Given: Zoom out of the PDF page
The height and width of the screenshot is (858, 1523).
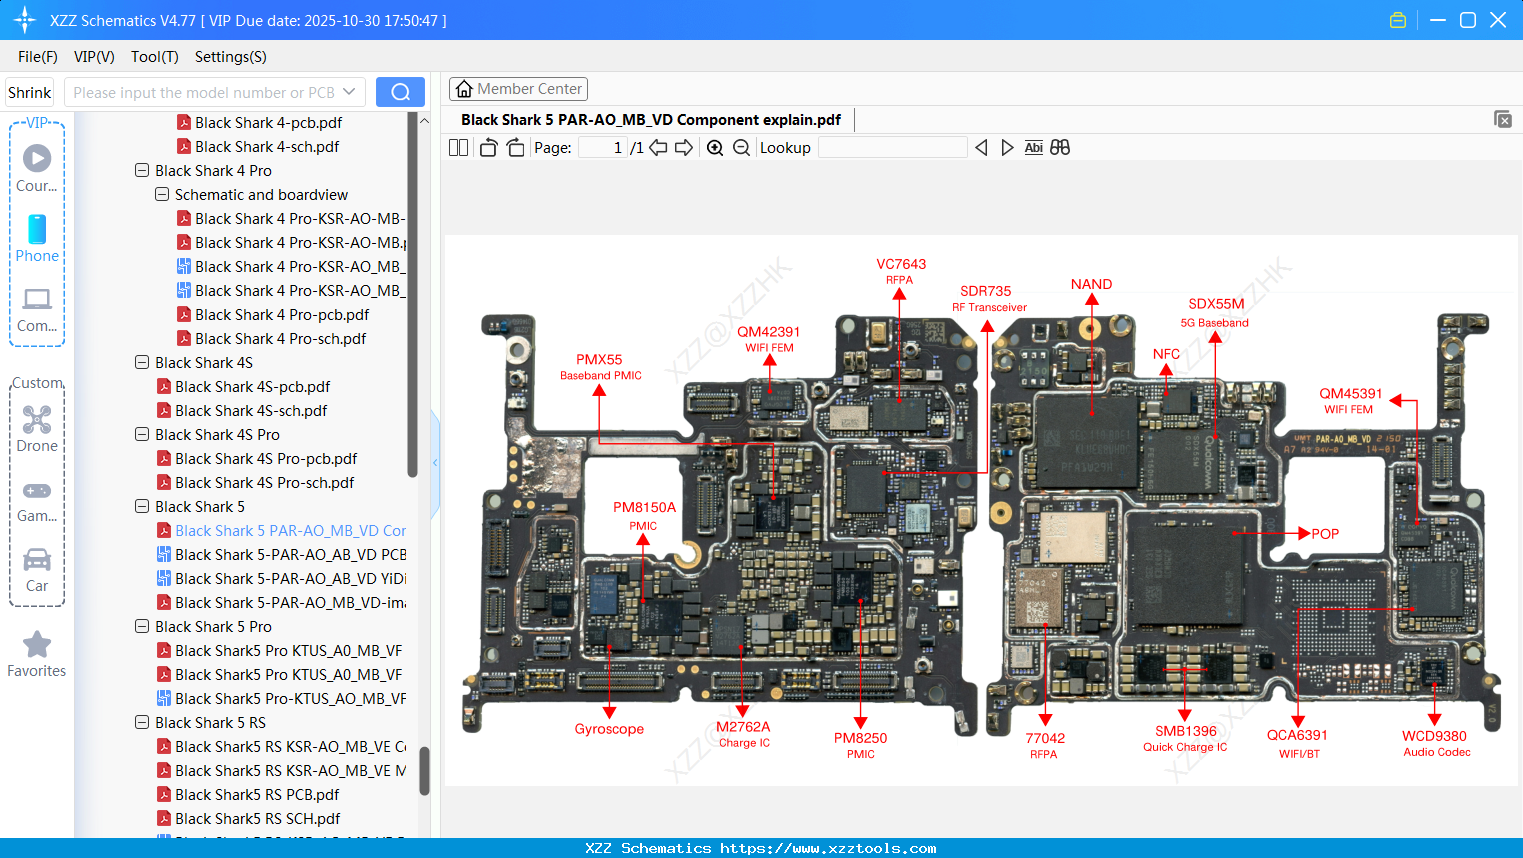Looking at the screenshot, I should pyautogui.click(x=740, y=147).
